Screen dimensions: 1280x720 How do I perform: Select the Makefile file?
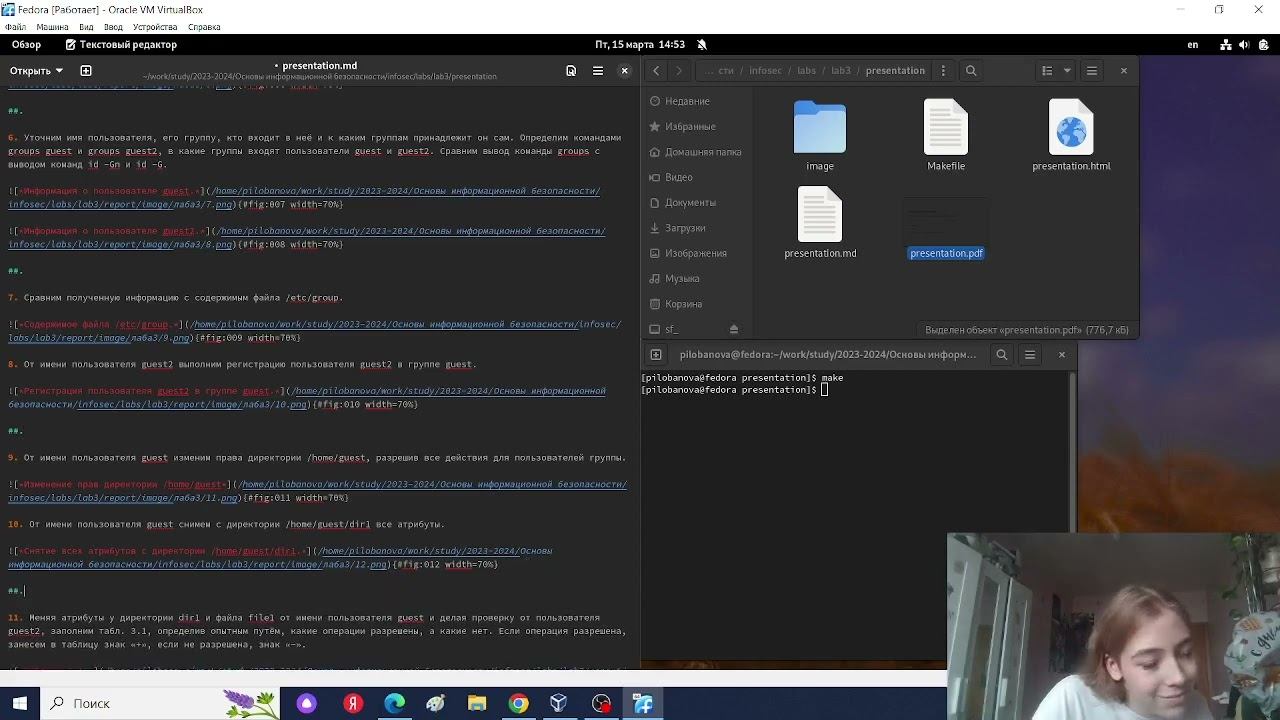pyautogui.click(x=946, y=135)
